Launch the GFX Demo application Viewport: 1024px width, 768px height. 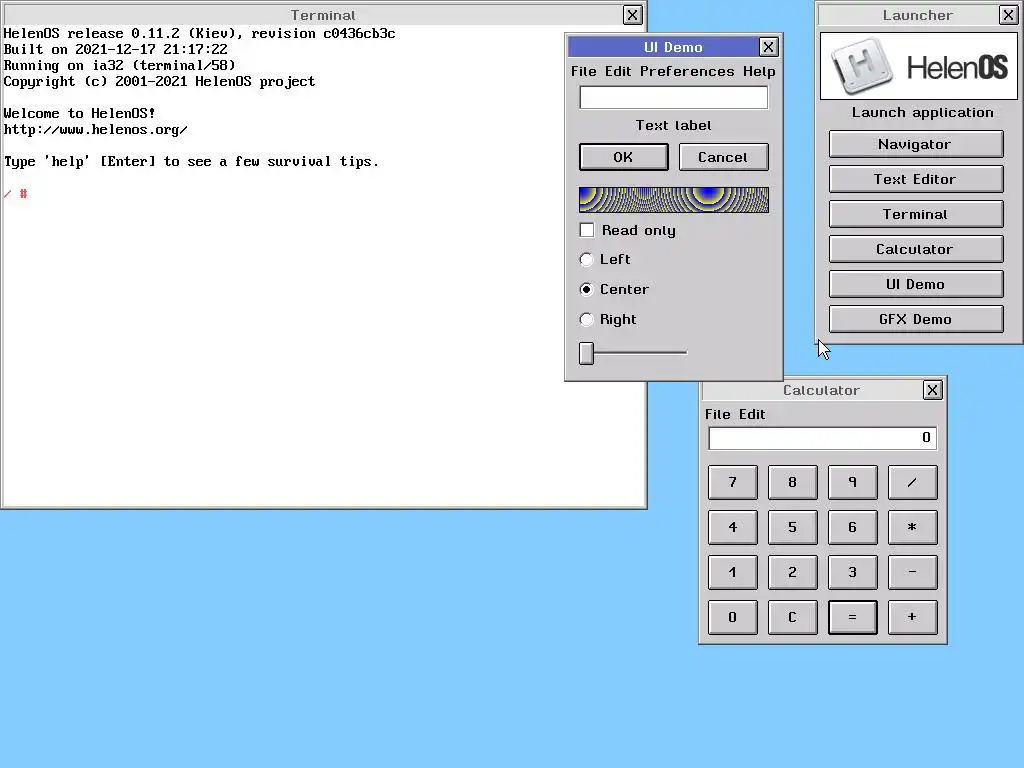[916, 319]
